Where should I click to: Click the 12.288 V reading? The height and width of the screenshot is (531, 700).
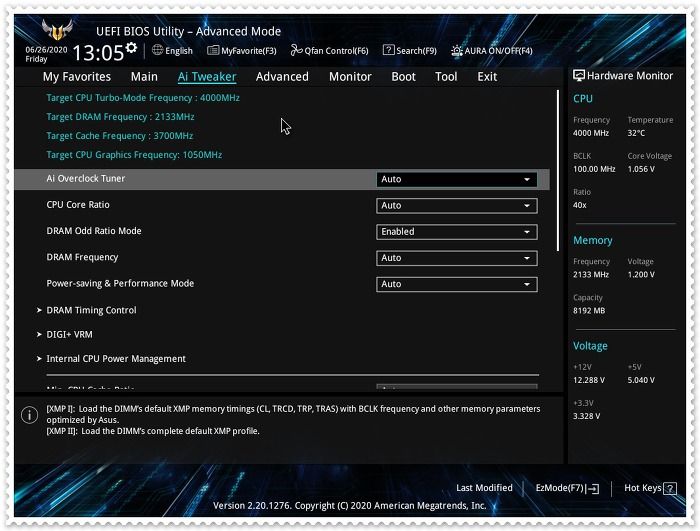(589, 380)
